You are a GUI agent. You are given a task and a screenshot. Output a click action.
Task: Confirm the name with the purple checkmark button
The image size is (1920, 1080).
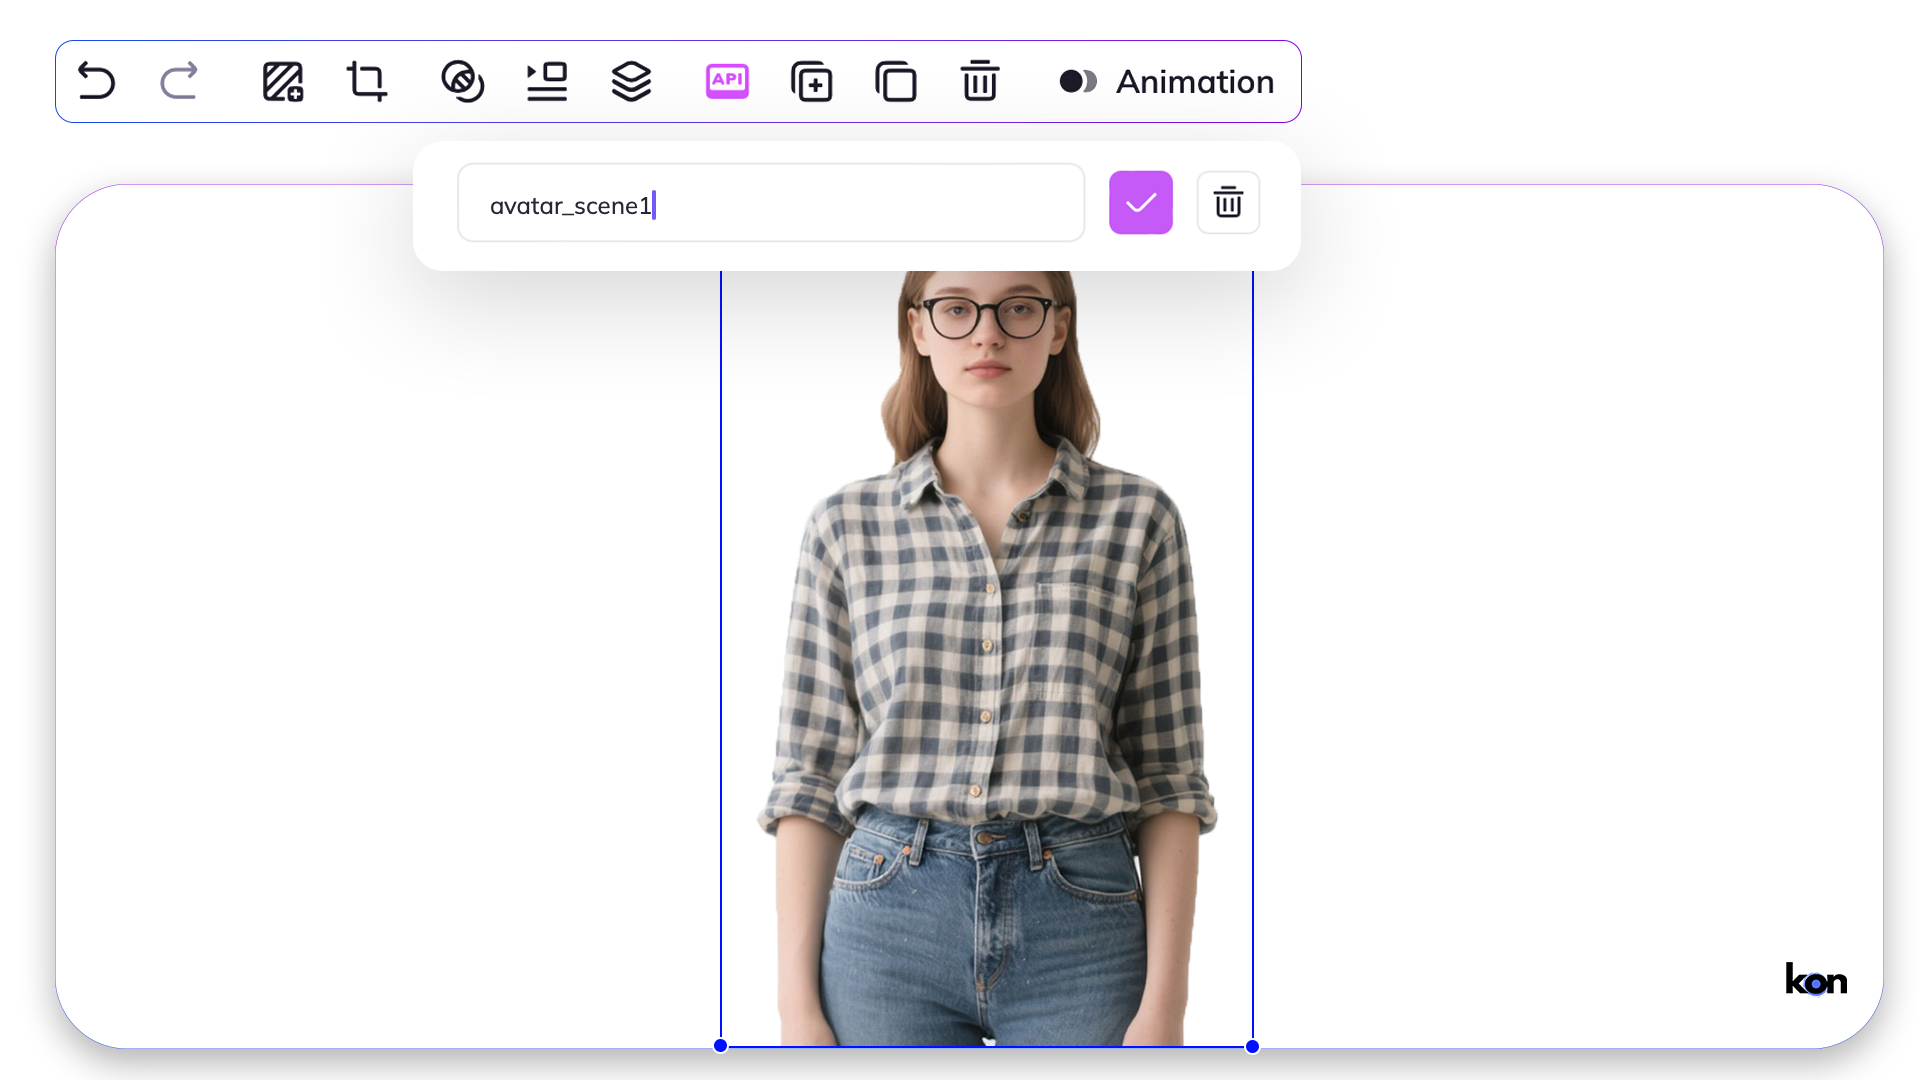point(1140,203)
